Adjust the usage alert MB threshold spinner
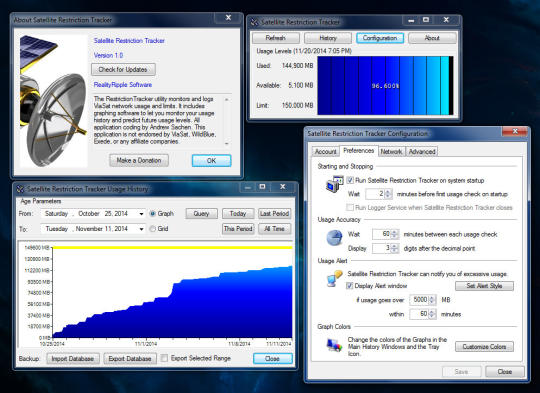Viewport: 540px width, 393px height. (433, 300)
